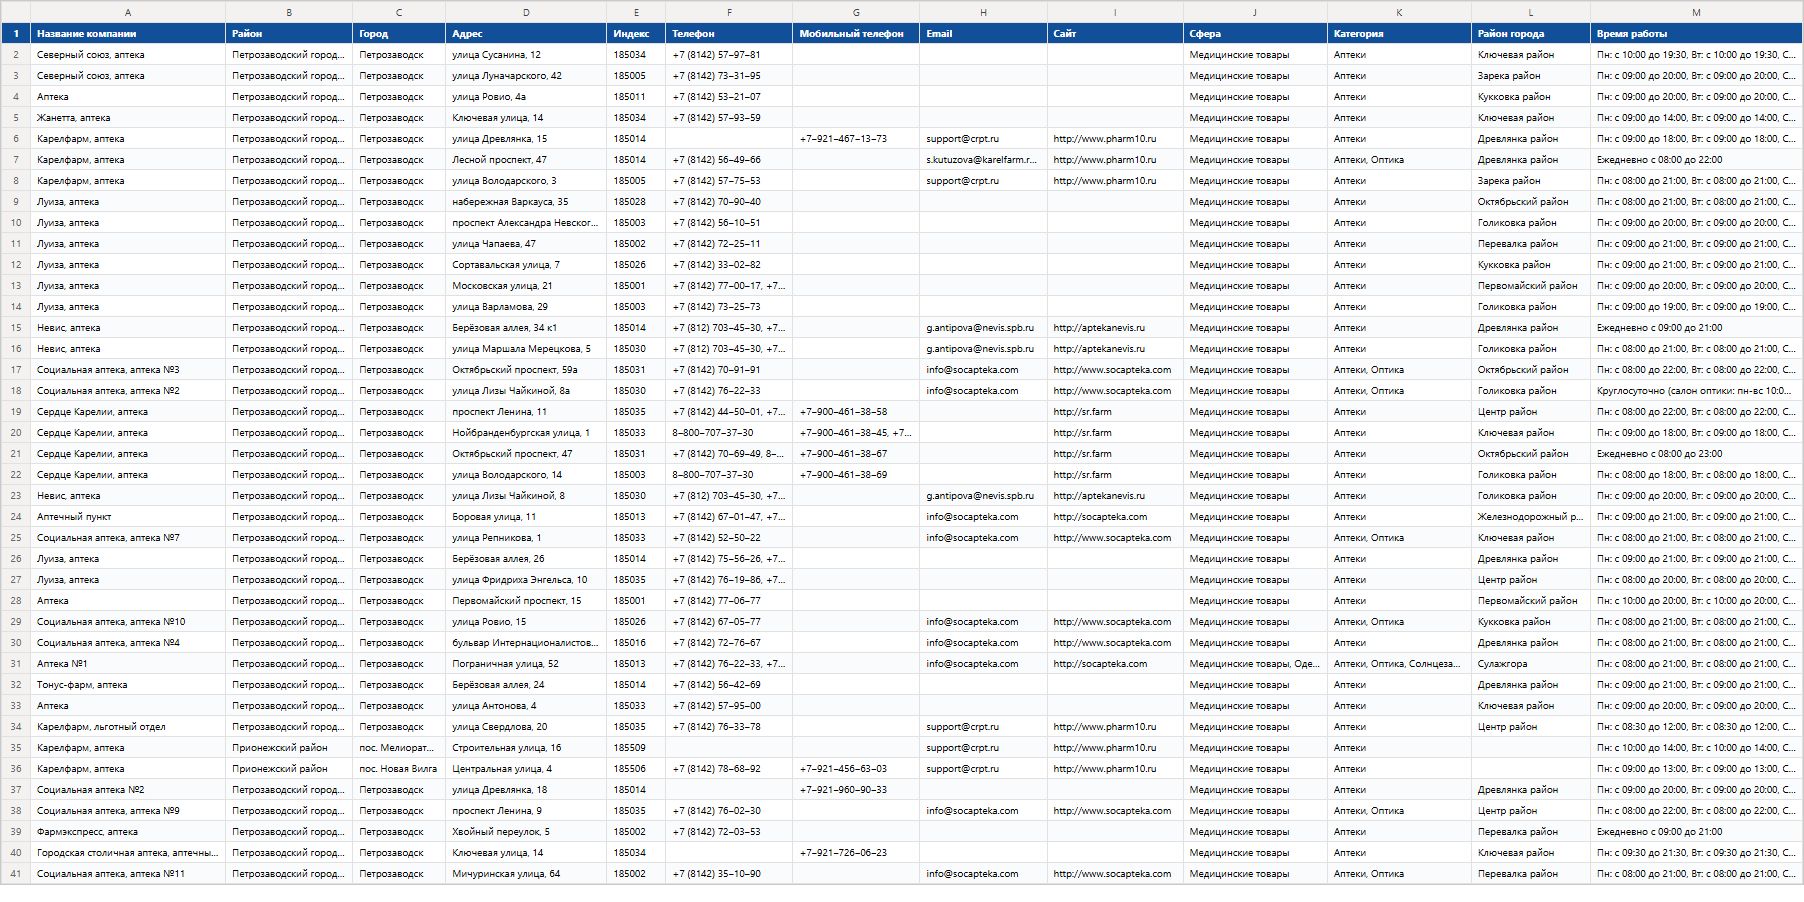The width and height of the screenshot is (1804, 902).
Task: Select the cell 'Тонус-фарм, аптека'
Action: pyautogui.click(x=128, y=685)
